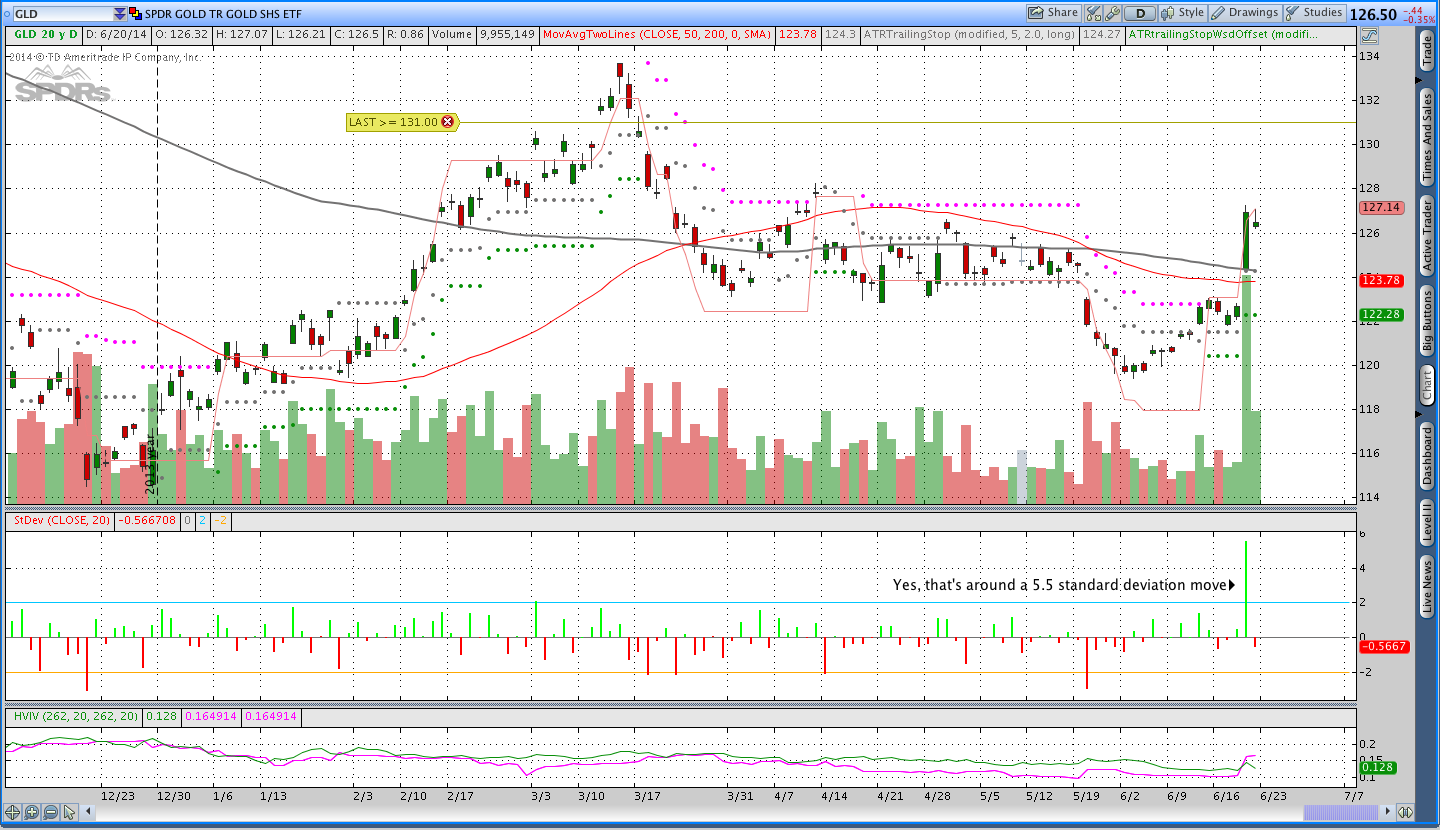Click the ATRTrailingStop study label
This screenshot has width=1440, height=830.
click(968, 34)
